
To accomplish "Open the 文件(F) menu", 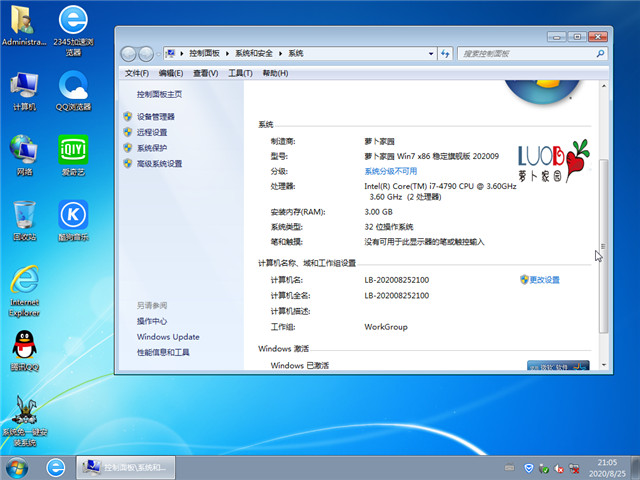I will coord(137,73).
